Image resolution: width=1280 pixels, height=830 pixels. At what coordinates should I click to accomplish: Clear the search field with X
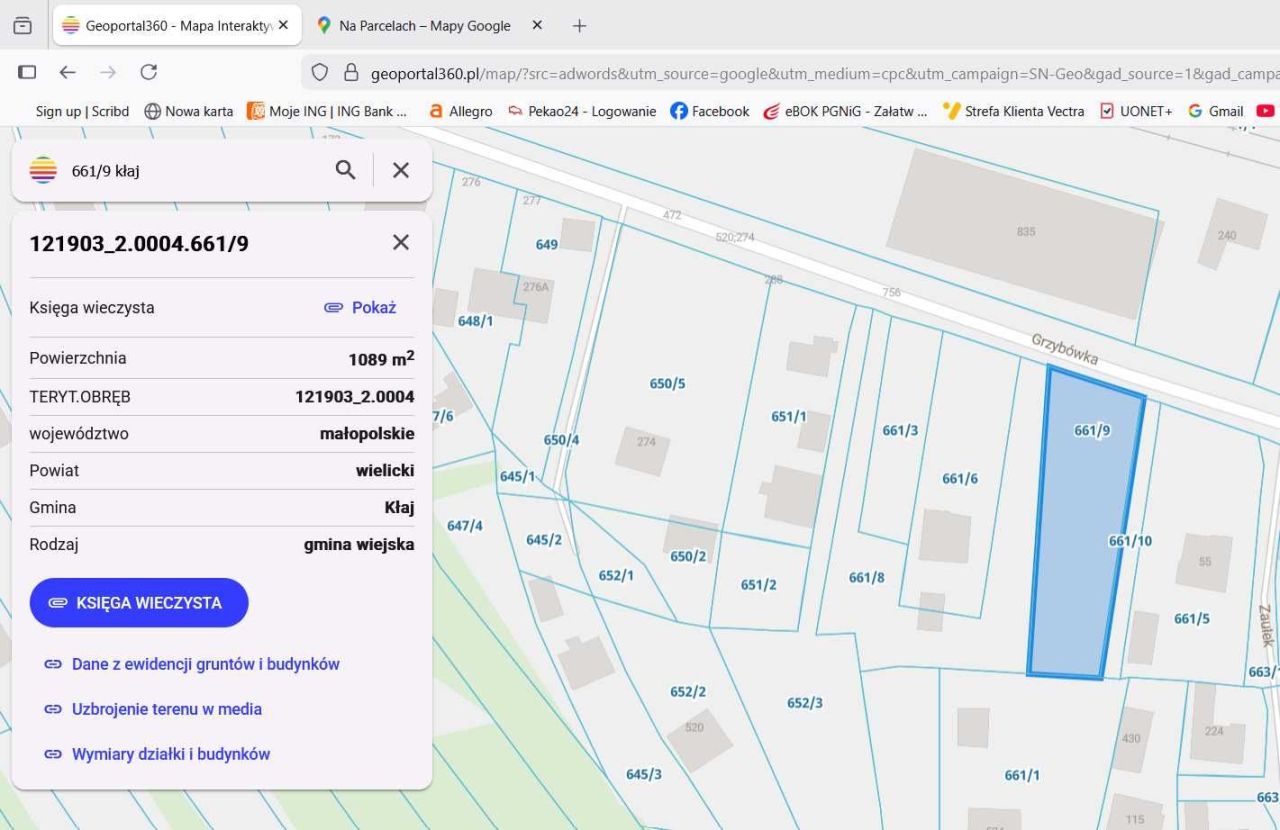[x=401, y=170]
